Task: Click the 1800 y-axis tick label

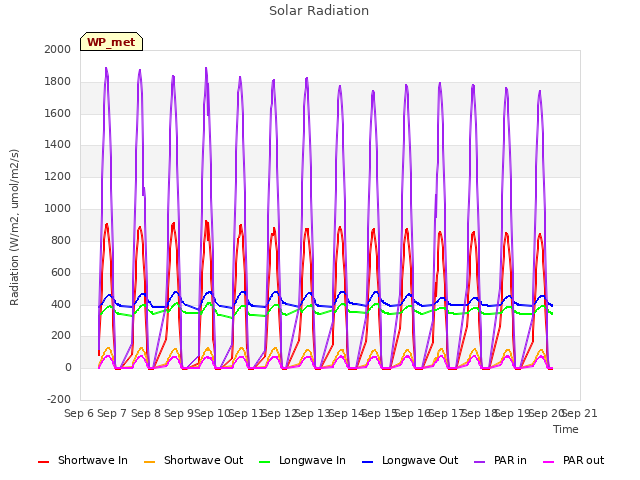Action: [x=58, y=82]
